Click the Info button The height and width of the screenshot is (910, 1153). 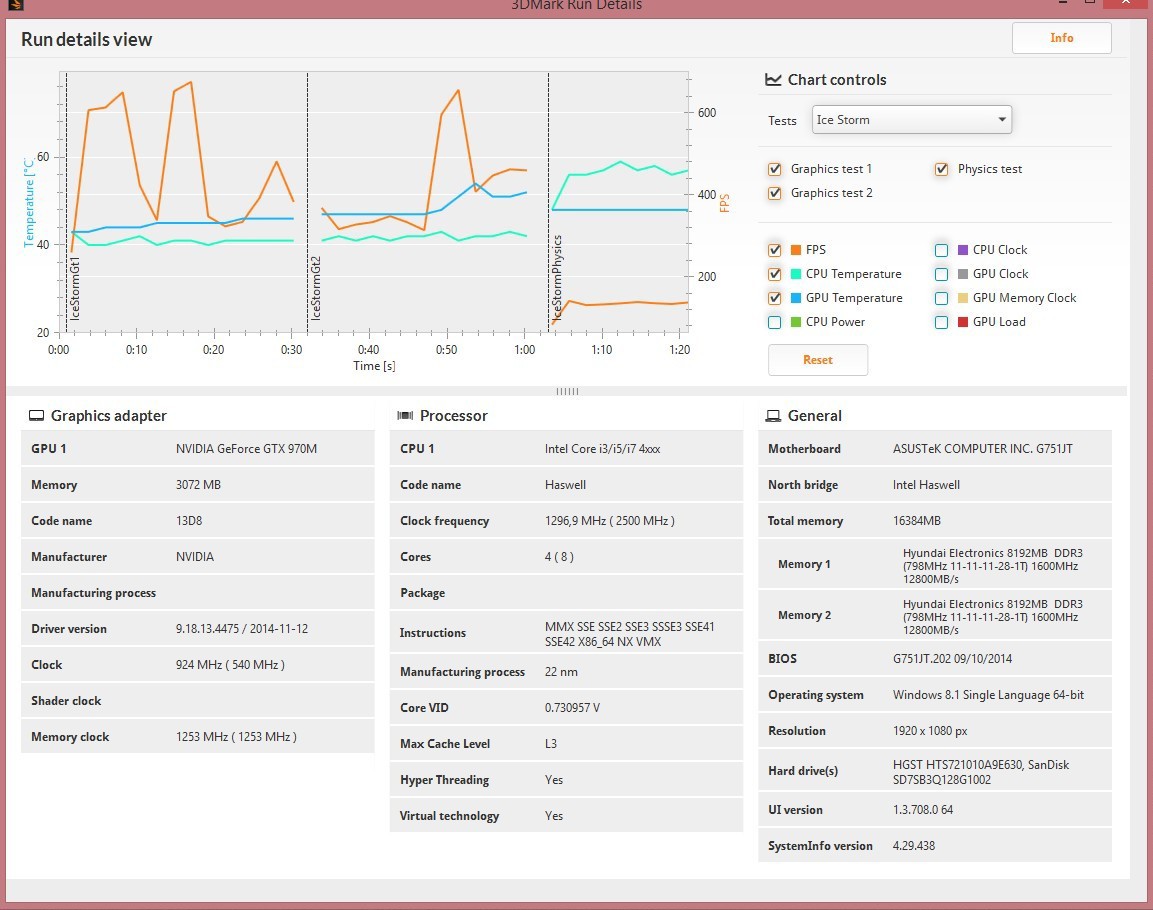point(1061,38)
